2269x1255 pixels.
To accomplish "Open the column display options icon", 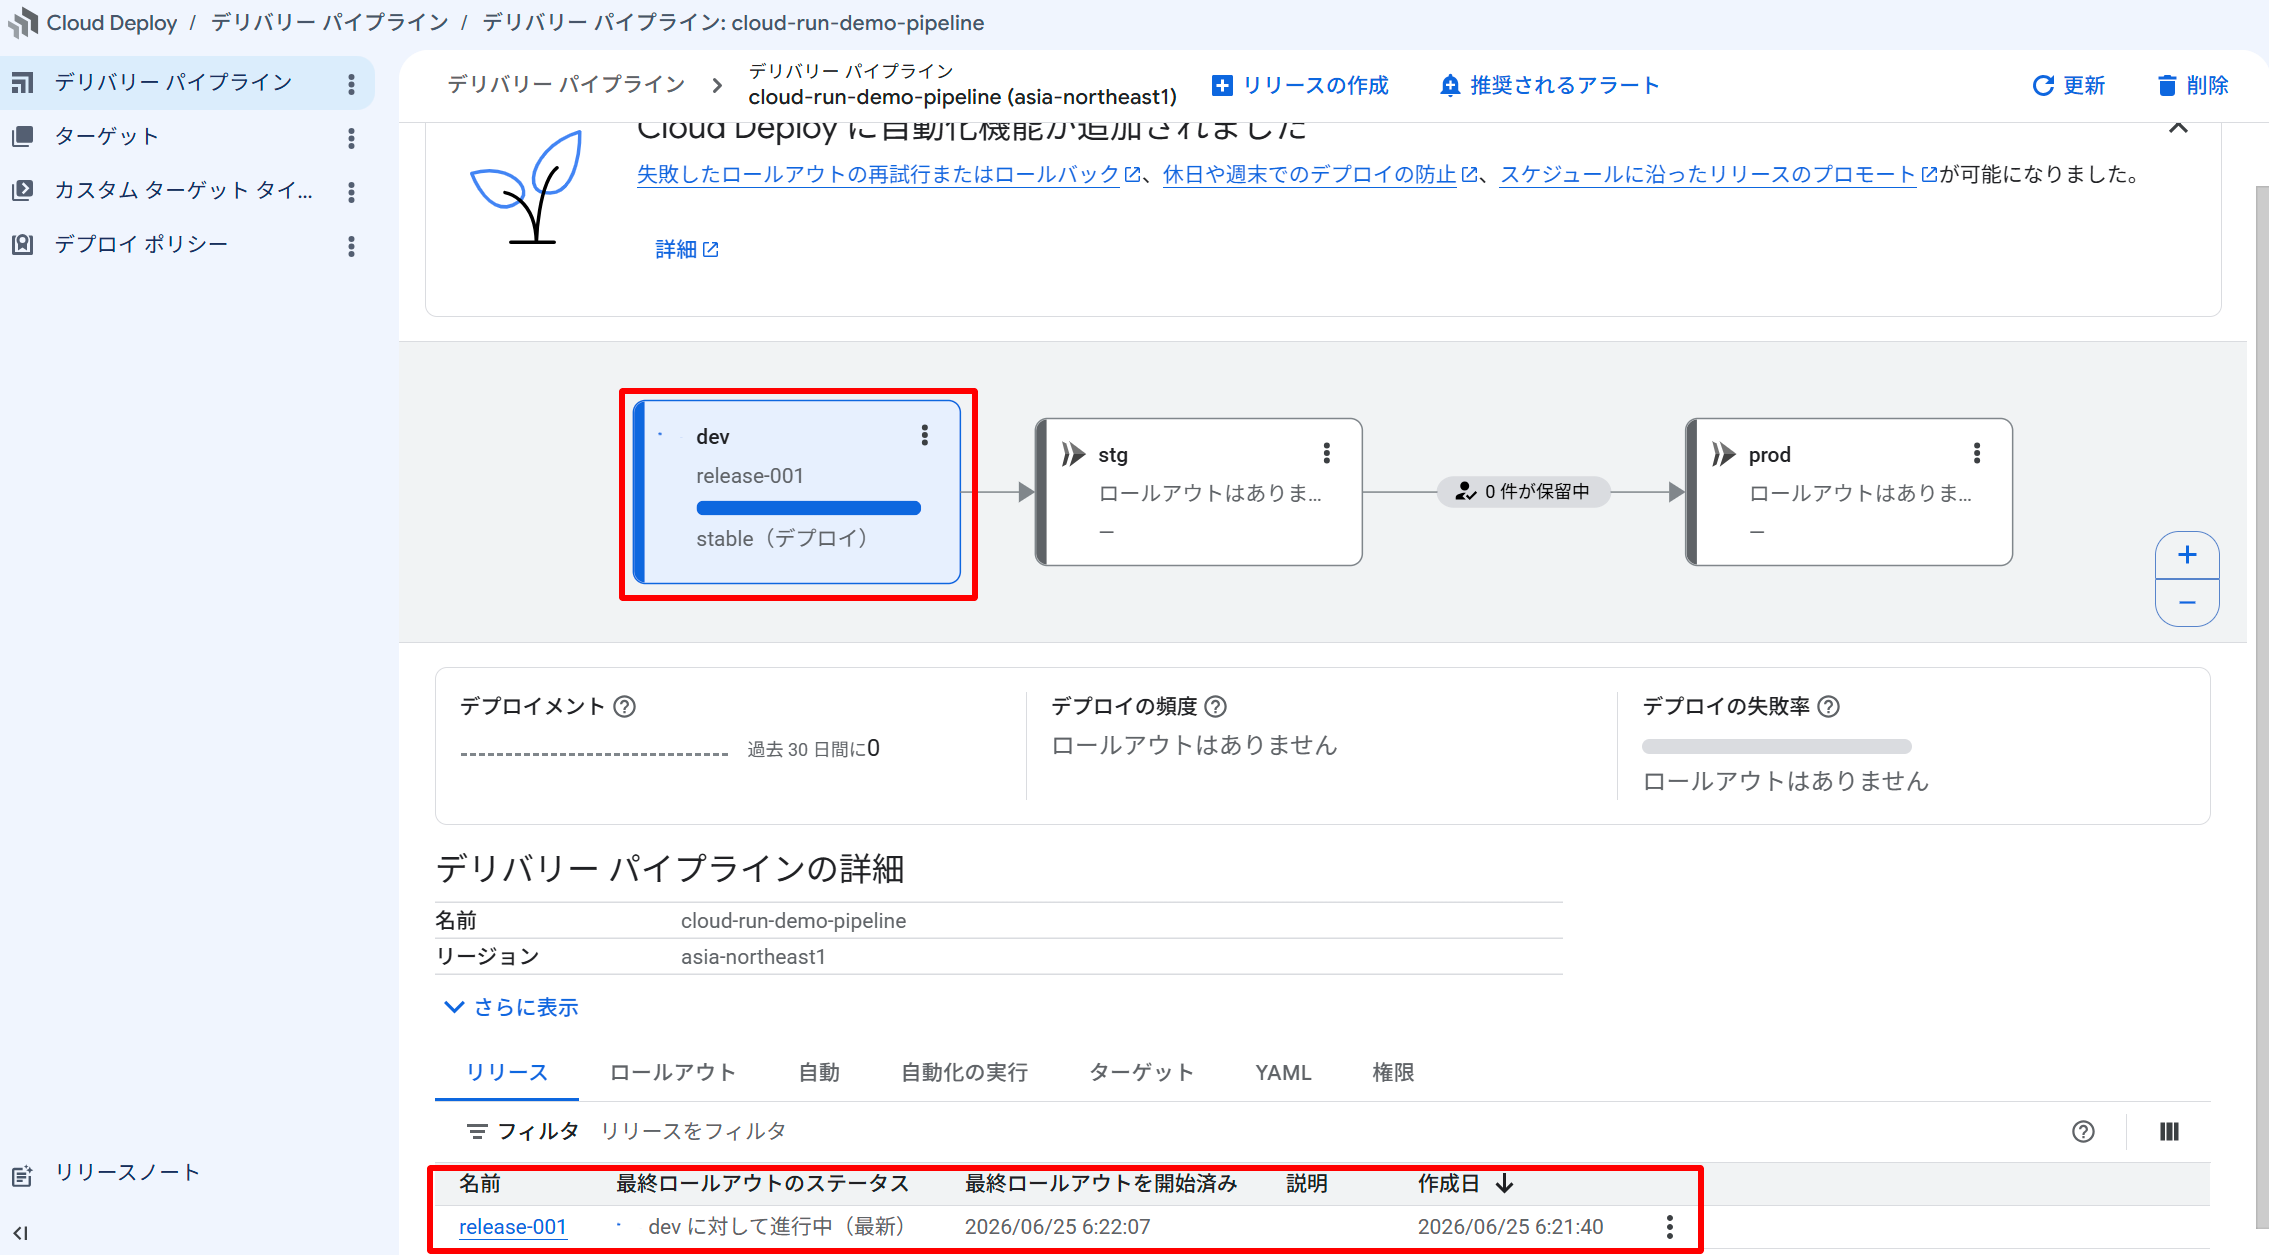I will pos(2168,1131).
